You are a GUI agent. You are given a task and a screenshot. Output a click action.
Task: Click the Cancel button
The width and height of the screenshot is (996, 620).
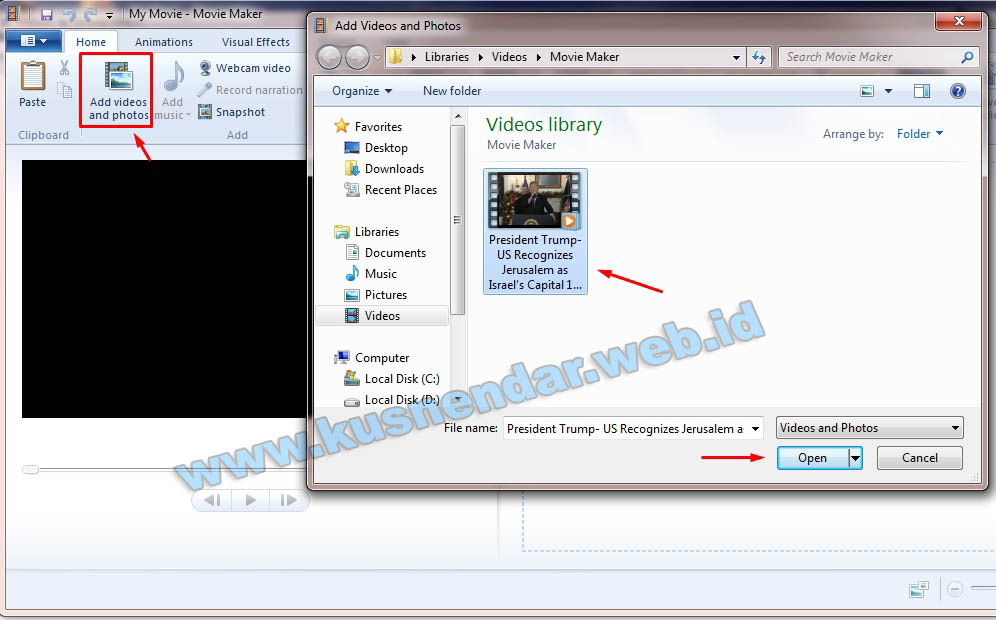point(919,458)
